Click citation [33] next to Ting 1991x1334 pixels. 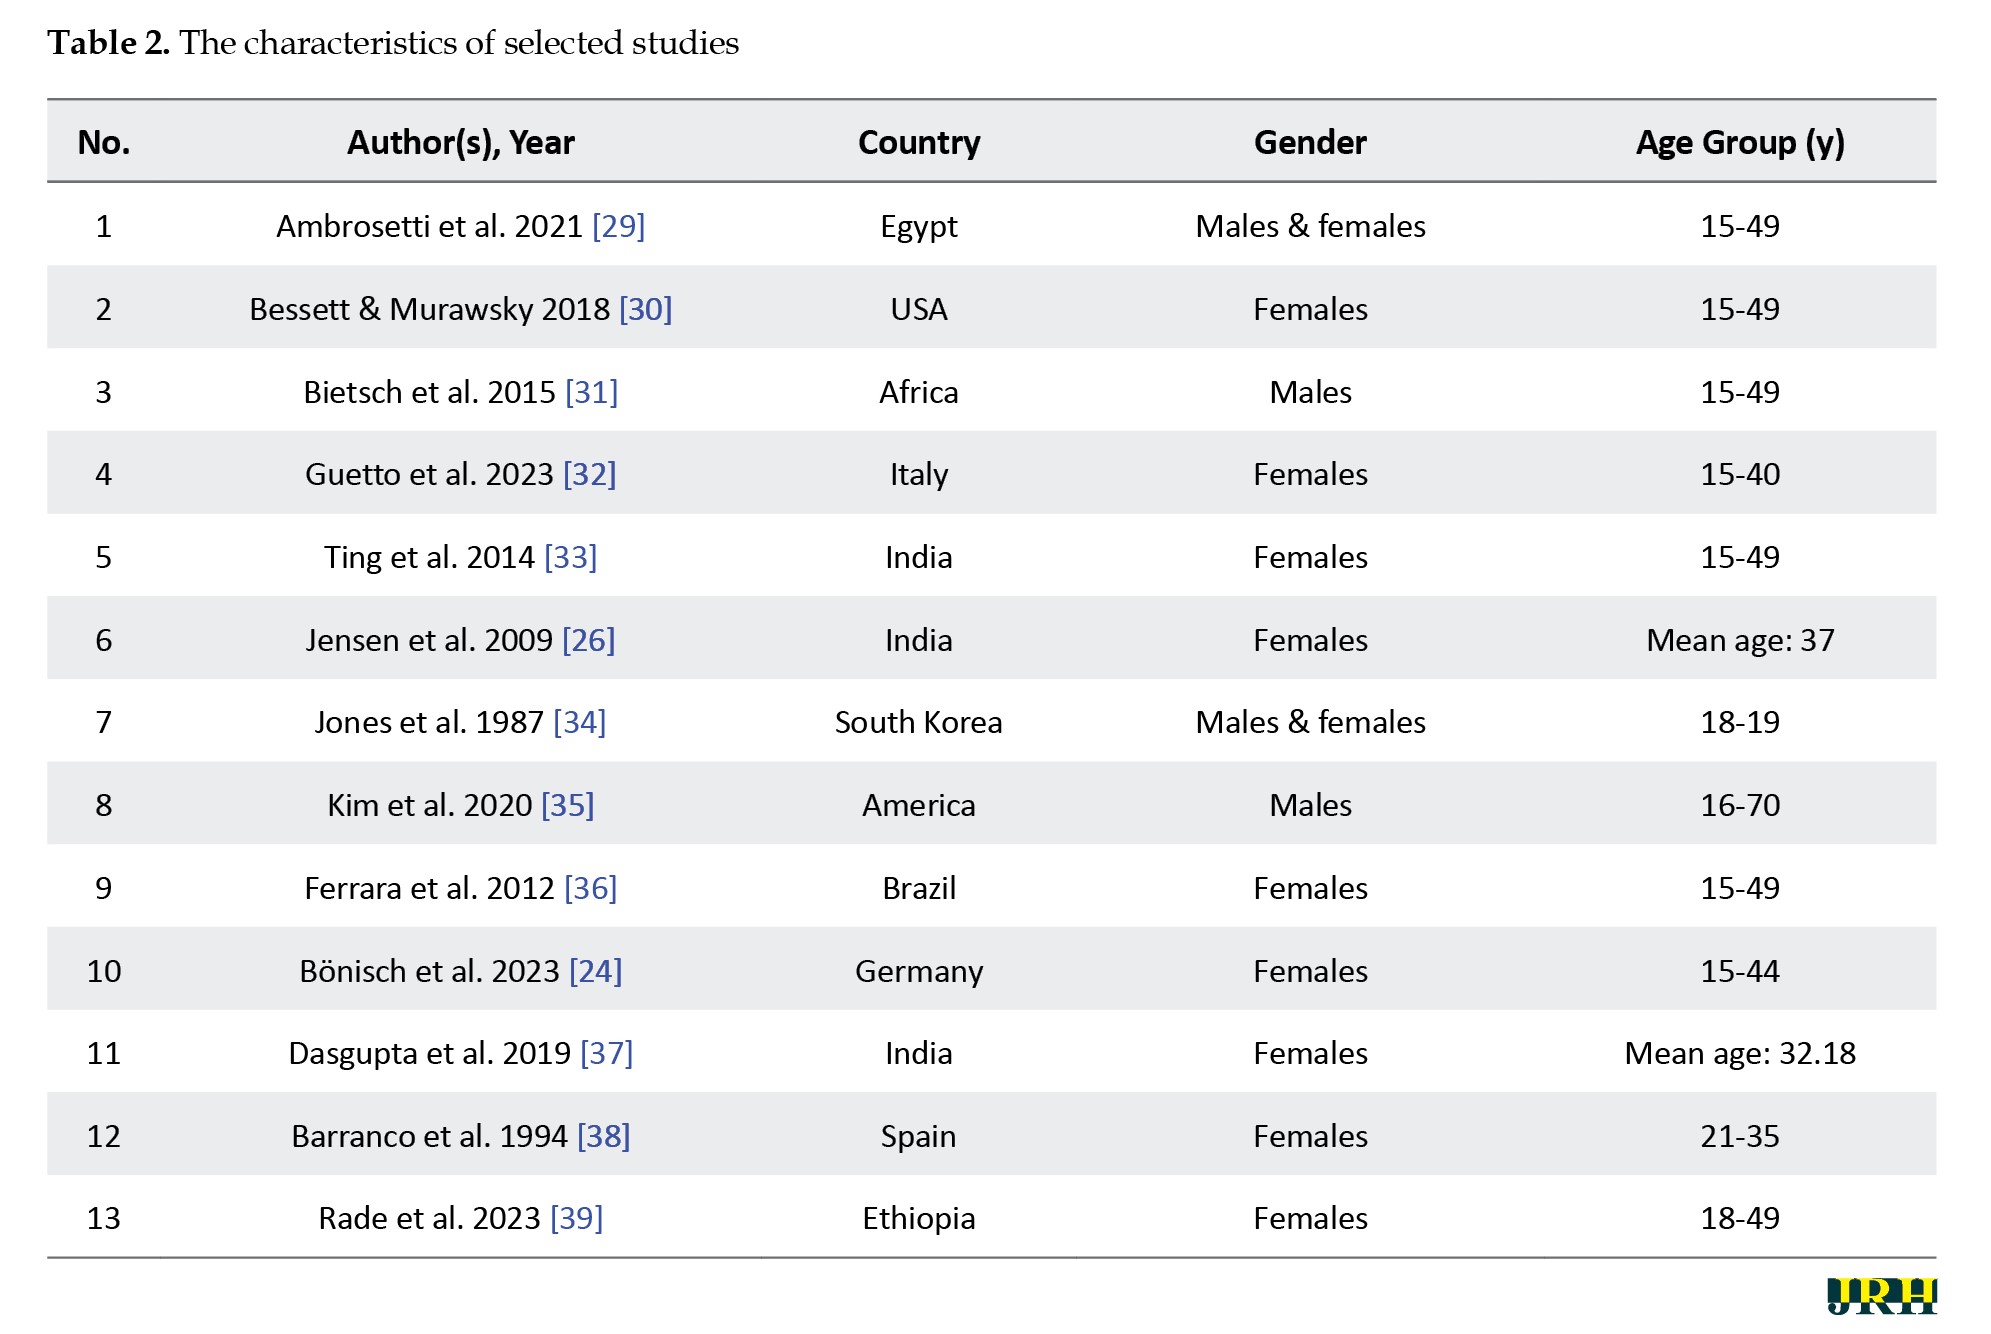(x=570, y=557)
